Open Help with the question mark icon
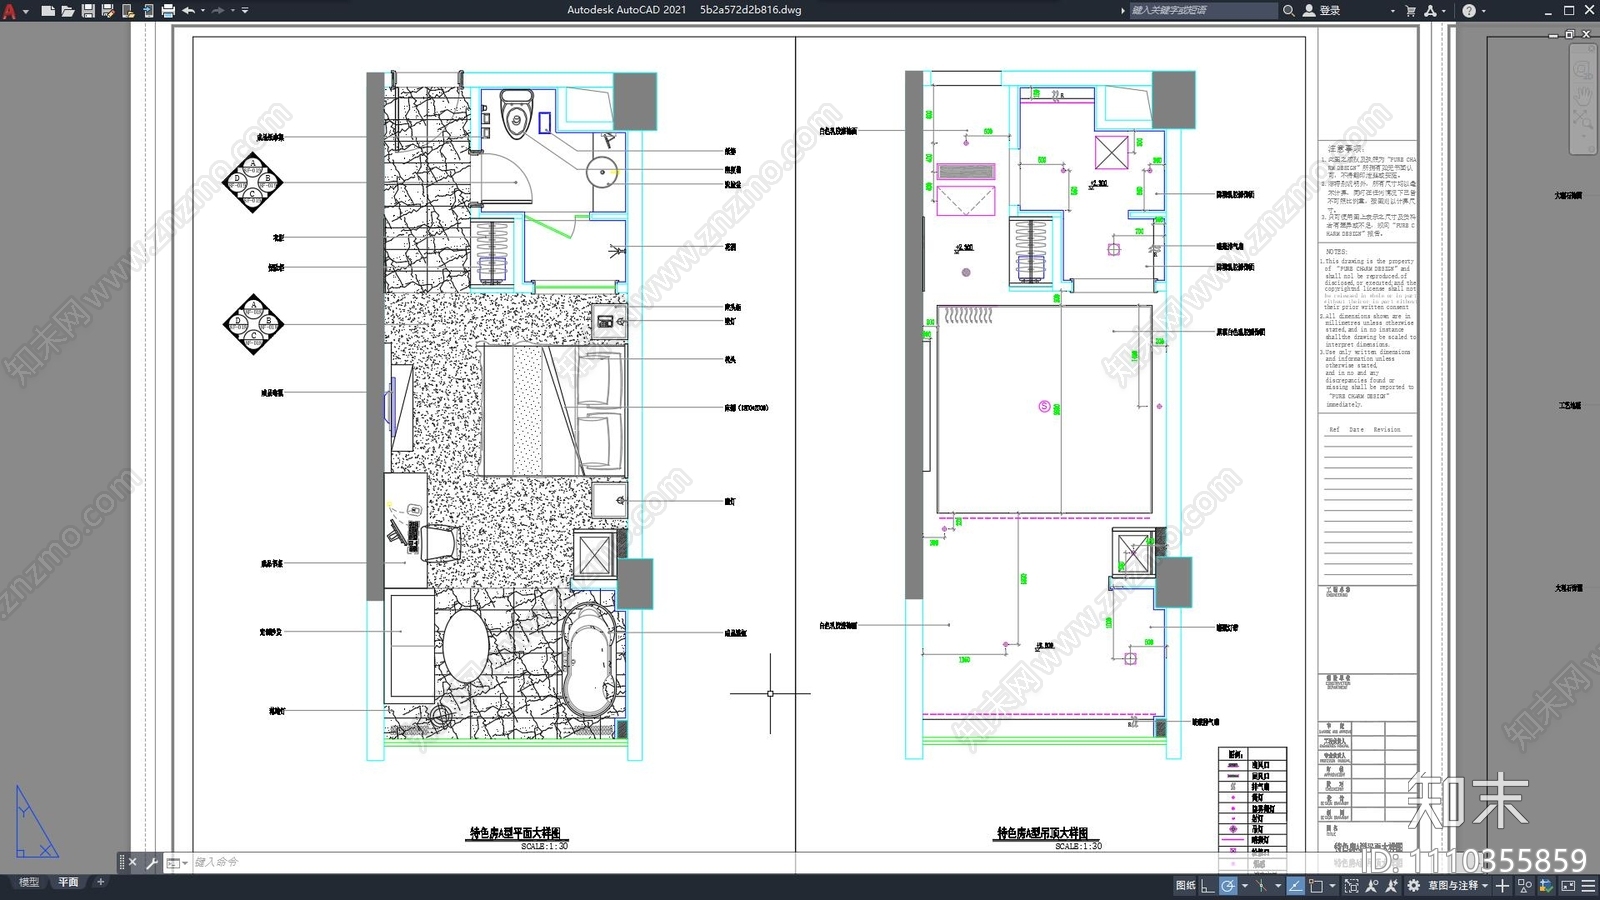This screenshot has height=900, width=1600. pyautogui.click(x=1468, y=10)
